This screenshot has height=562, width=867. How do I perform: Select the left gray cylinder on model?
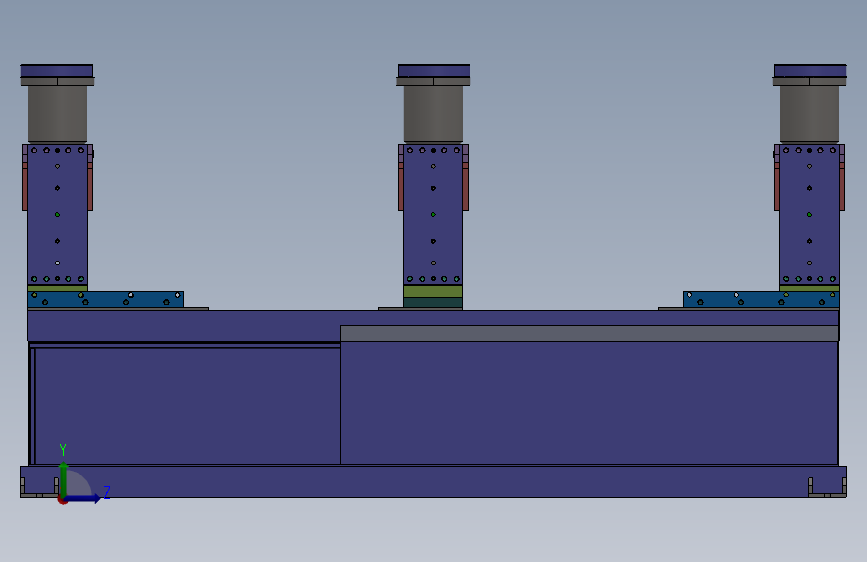click(x=58, y=114)
